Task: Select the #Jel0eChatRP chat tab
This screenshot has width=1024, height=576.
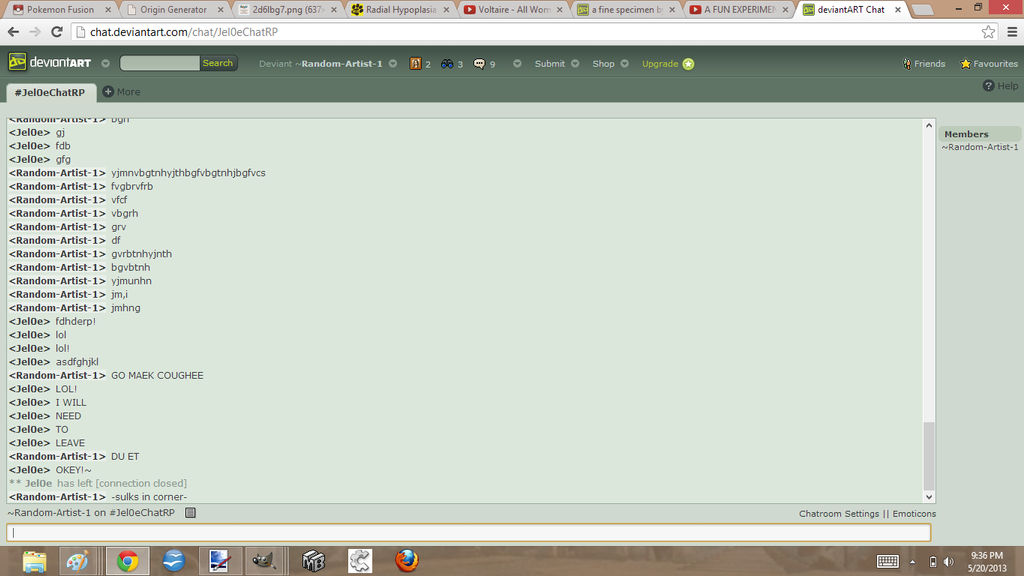Action: coord(50,92)
